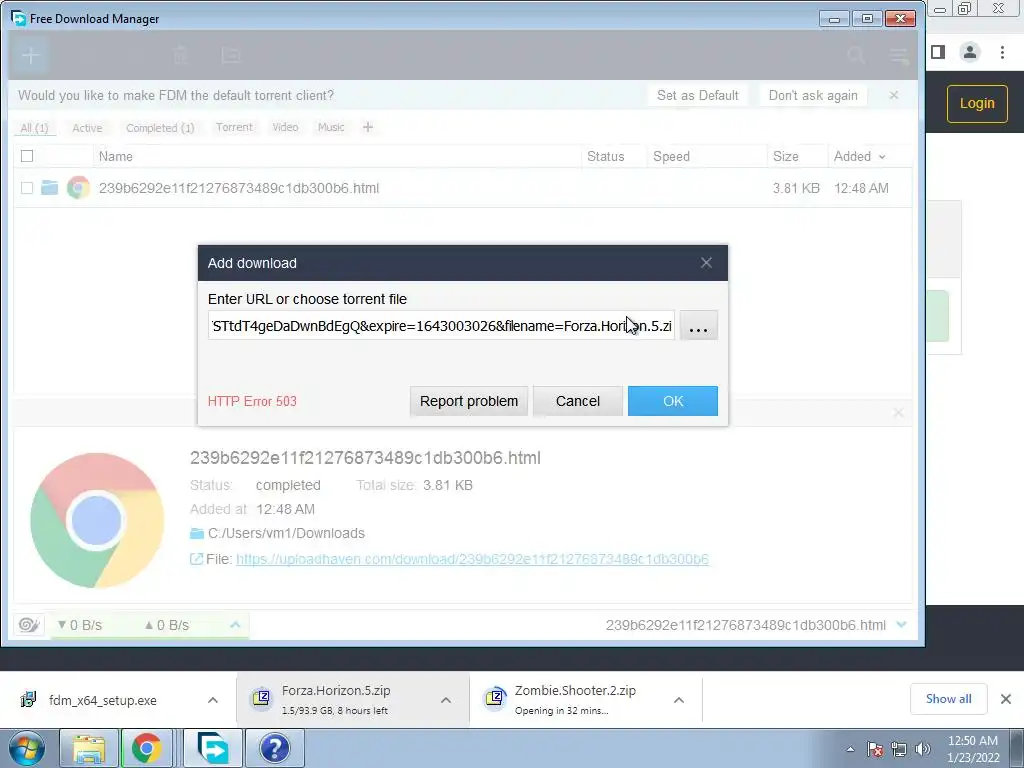
Task: Toggle snail mode icon in status bar
Action: (29, 625)
